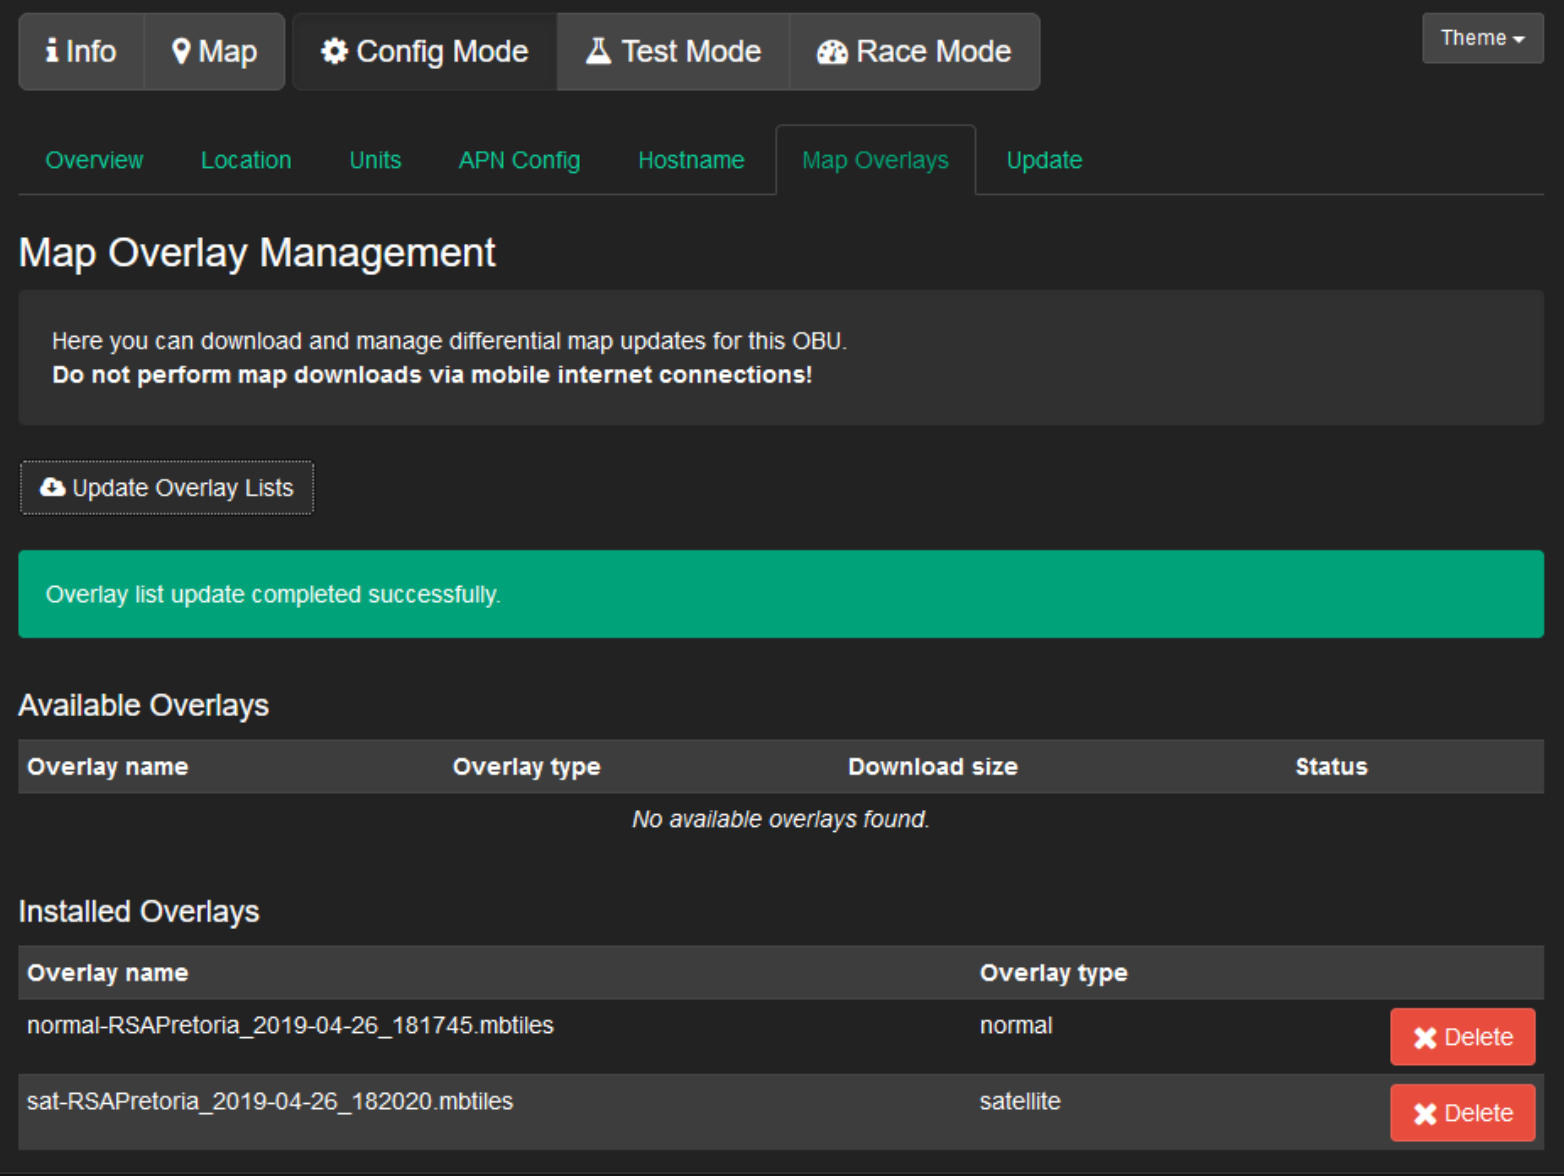1564x1176 pixels.
Task: Open the Map view via pin icon
Action: (x=181, y=51)
